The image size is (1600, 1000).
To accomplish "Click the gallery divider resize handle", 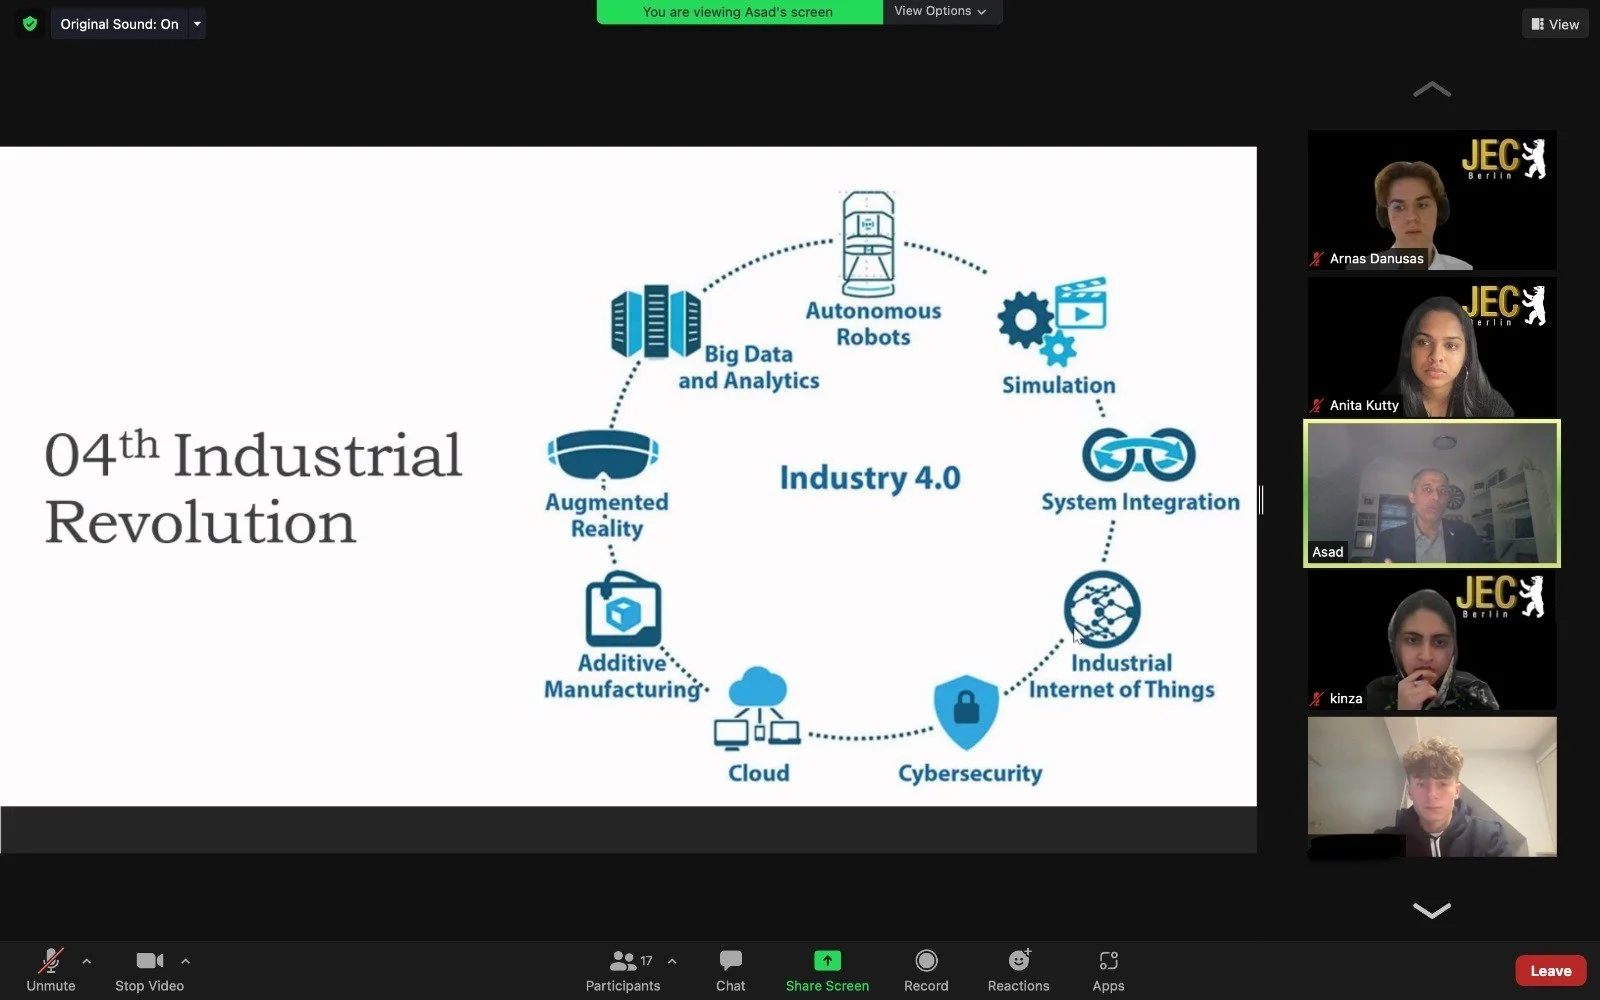I will (x=1261, y=500).
